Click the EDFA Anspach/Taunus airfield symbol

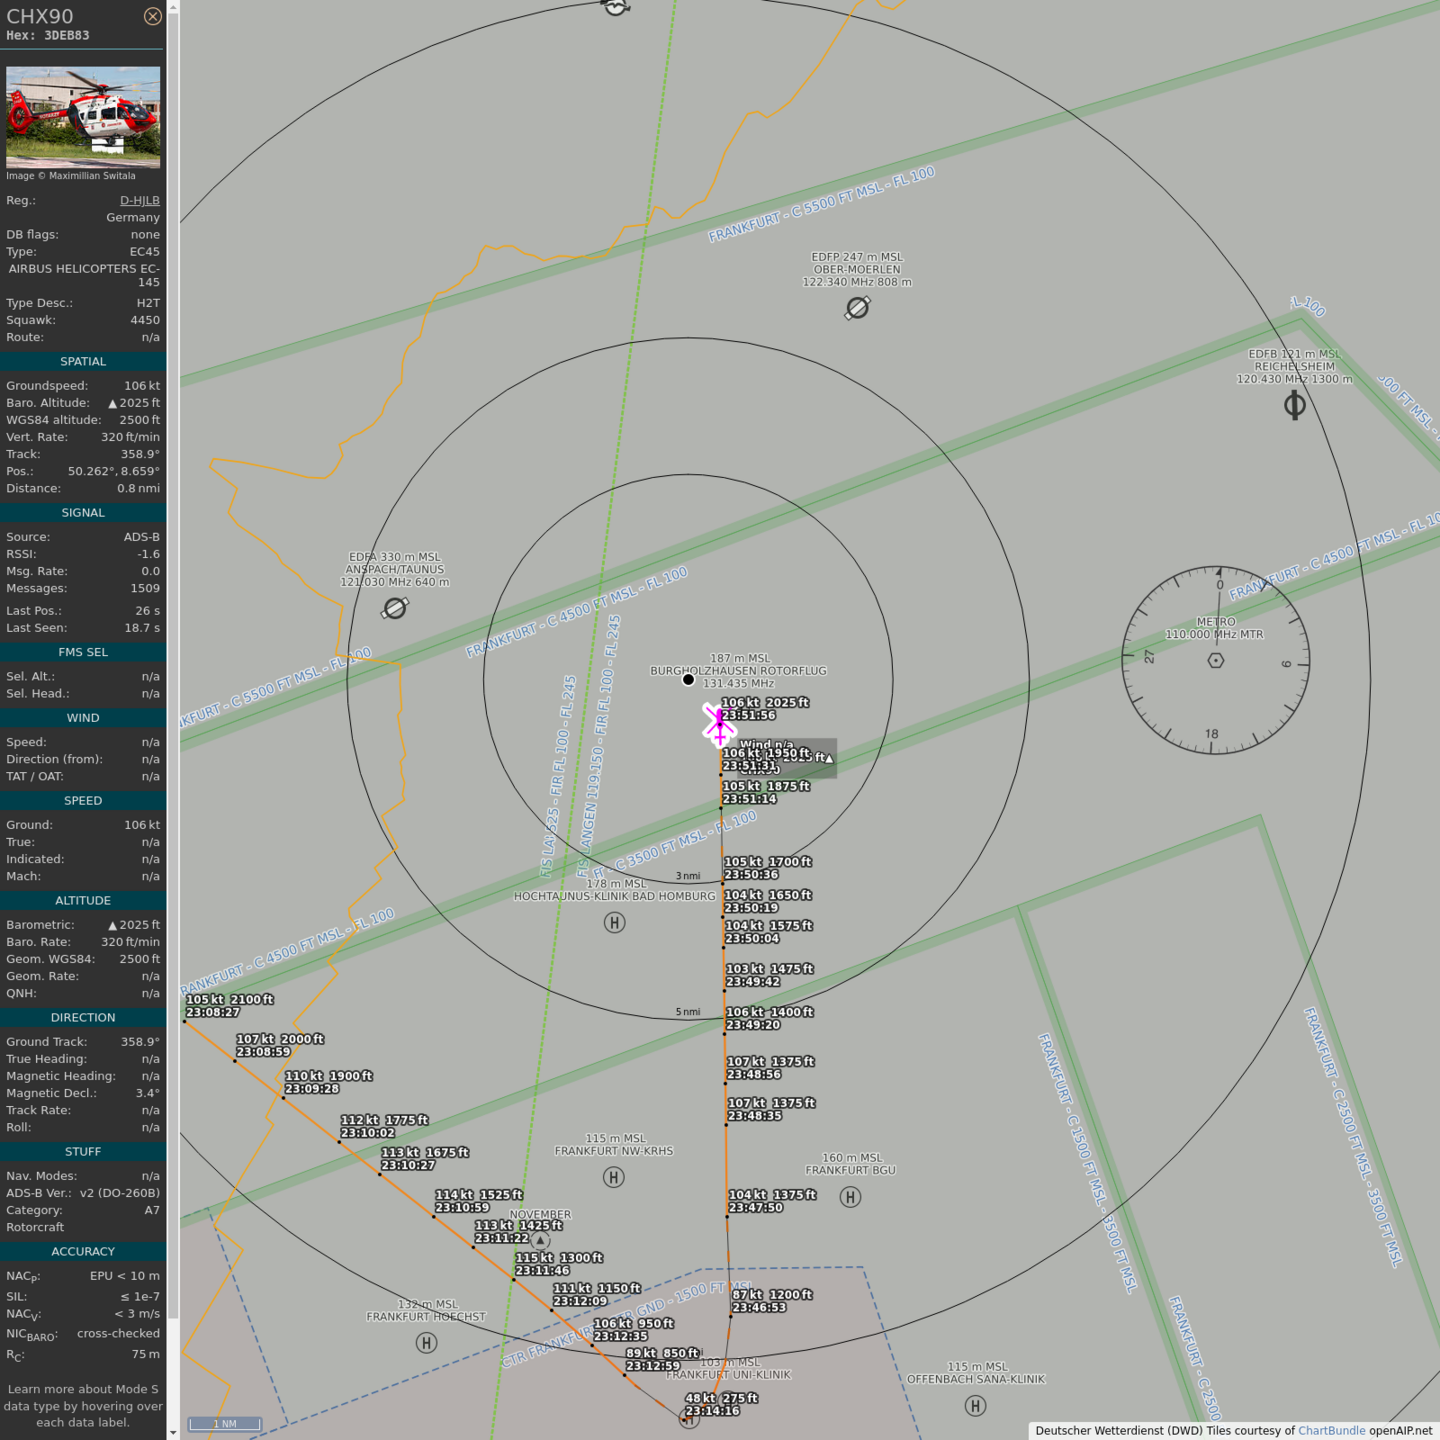pos(396,608)
